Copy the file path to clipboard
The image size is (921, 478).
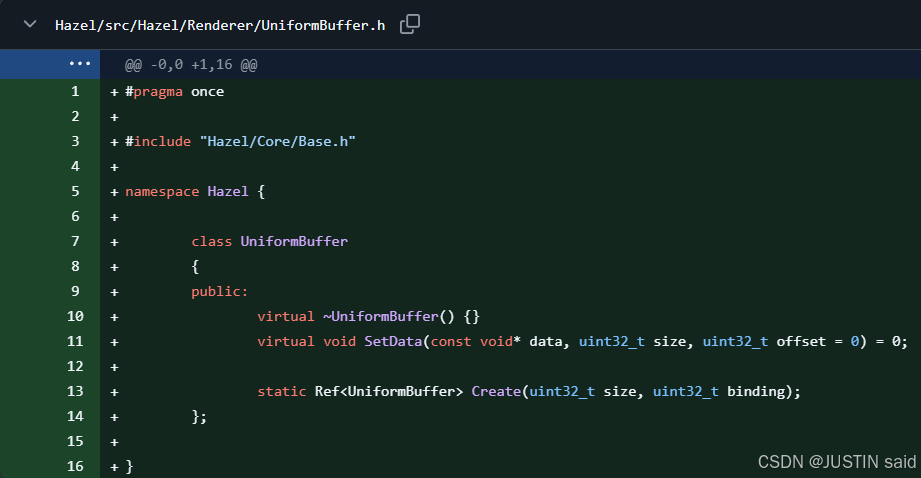point(409,25)
